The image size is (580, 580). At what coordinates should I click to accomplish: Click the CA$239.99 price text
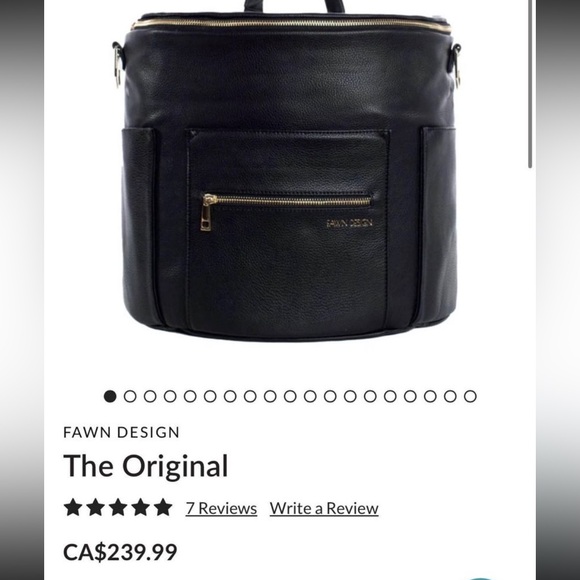(x=120, y=552)
